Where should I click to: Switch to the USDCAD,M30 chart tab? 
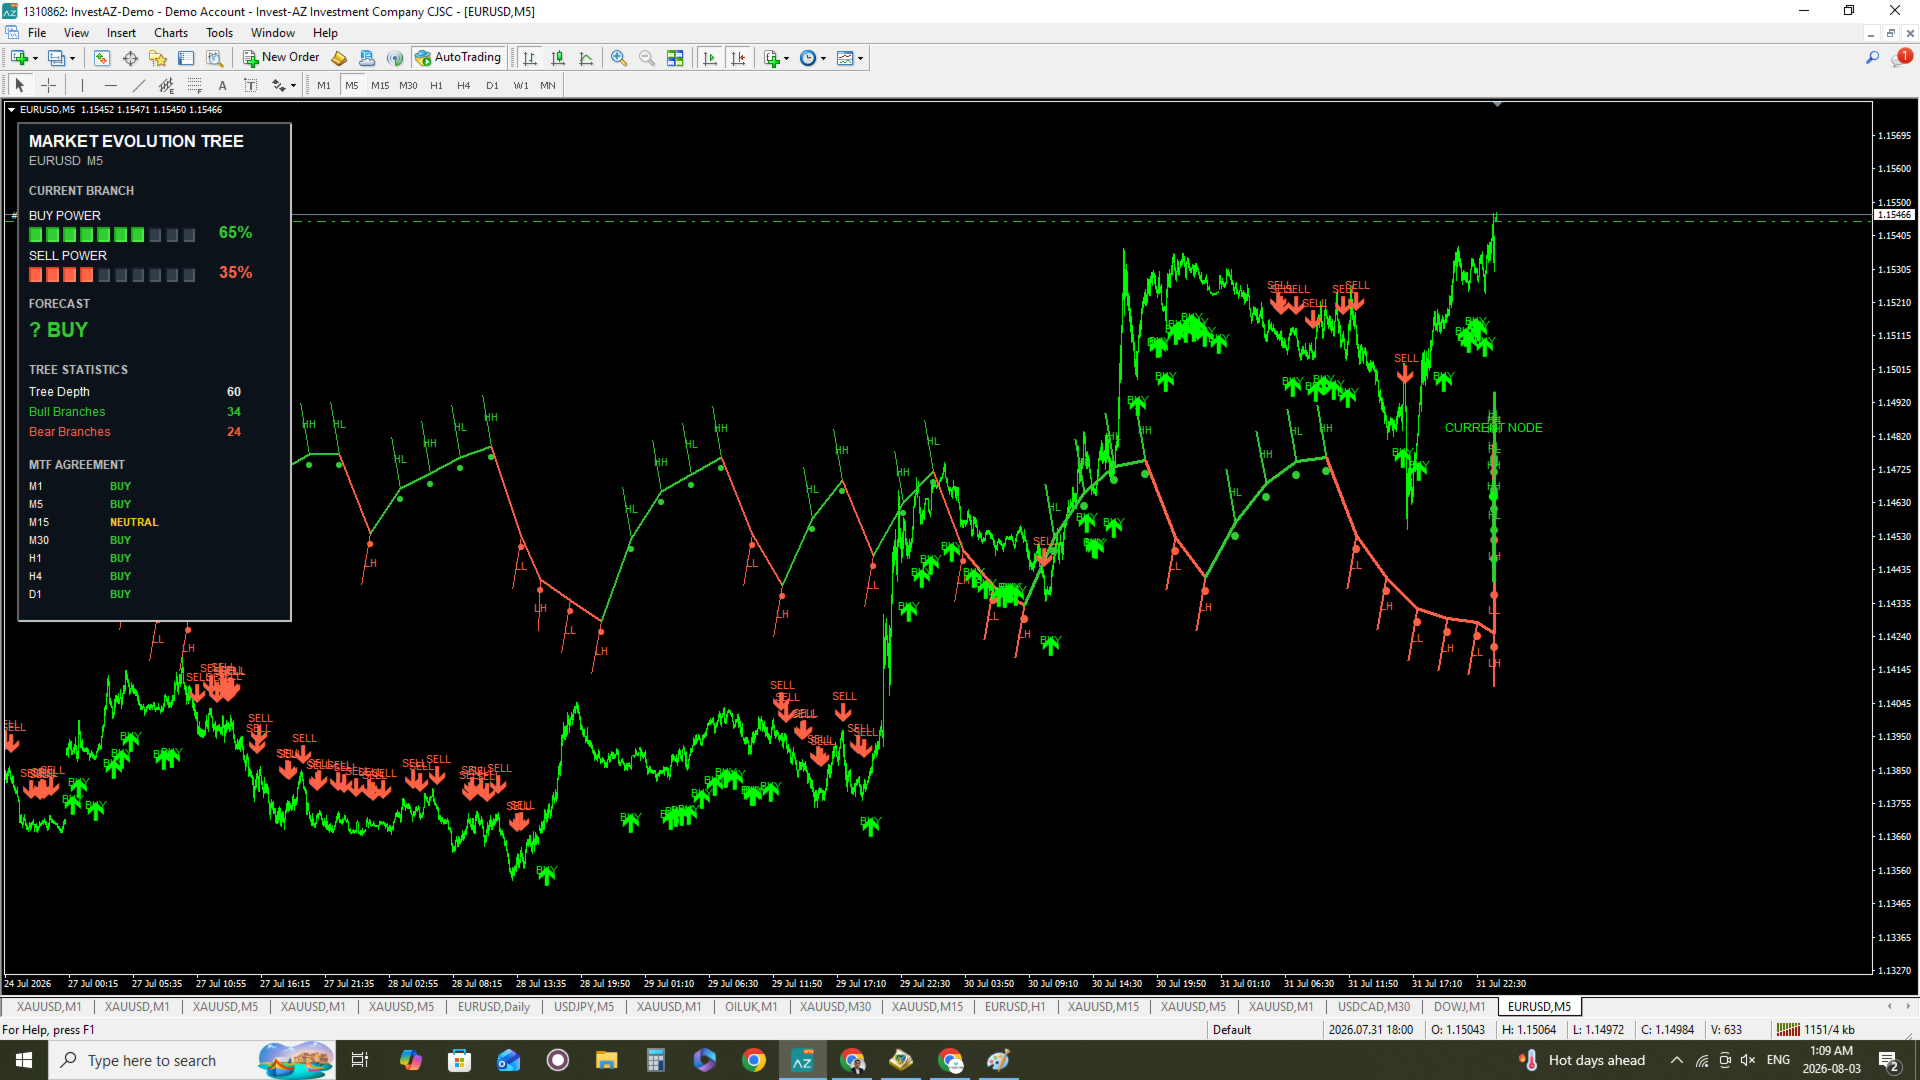click(1374, 1007)
